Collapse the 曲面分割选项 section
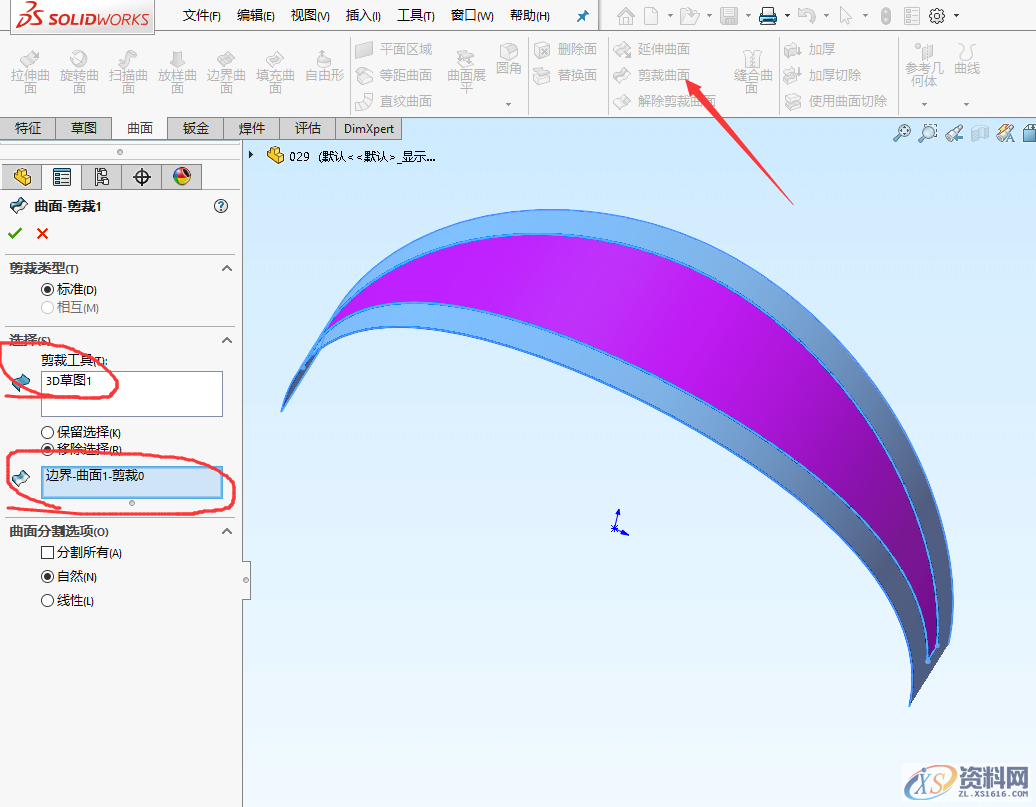1036x807 pixels. (x=227, y=531)
